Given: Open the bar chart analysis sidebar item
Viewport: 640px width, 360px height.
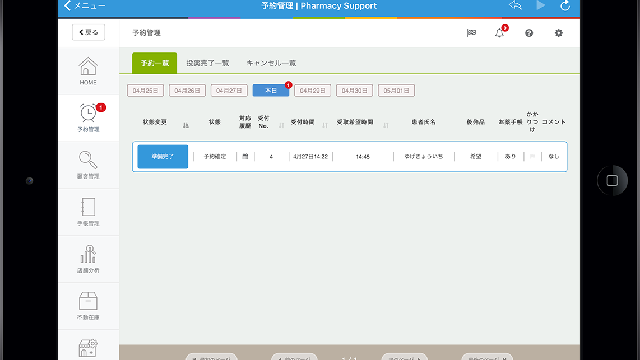Looking at the screenshot, I should click(x=88, y=259).
